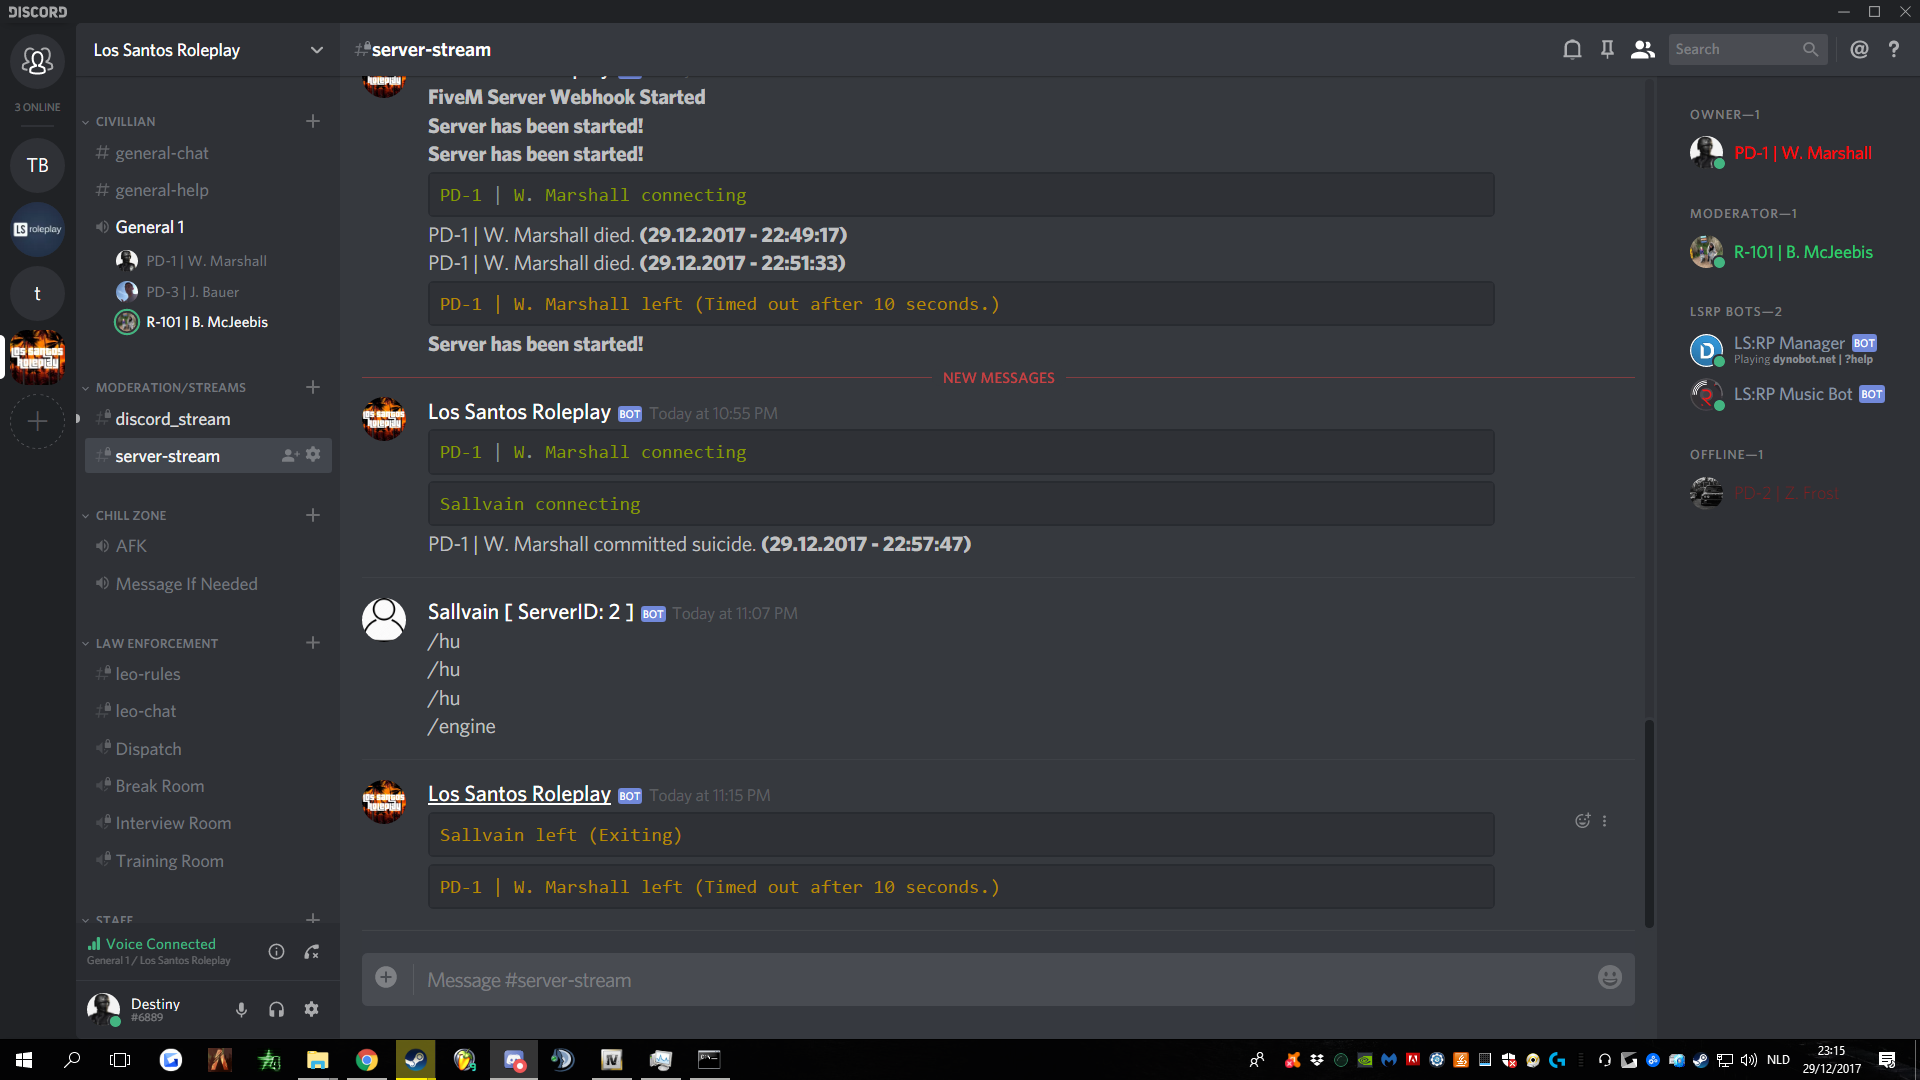Toggle headphones deafen
Image resolution: width=1920 pixels, height=1080 pixels.
coord(276,1009)
